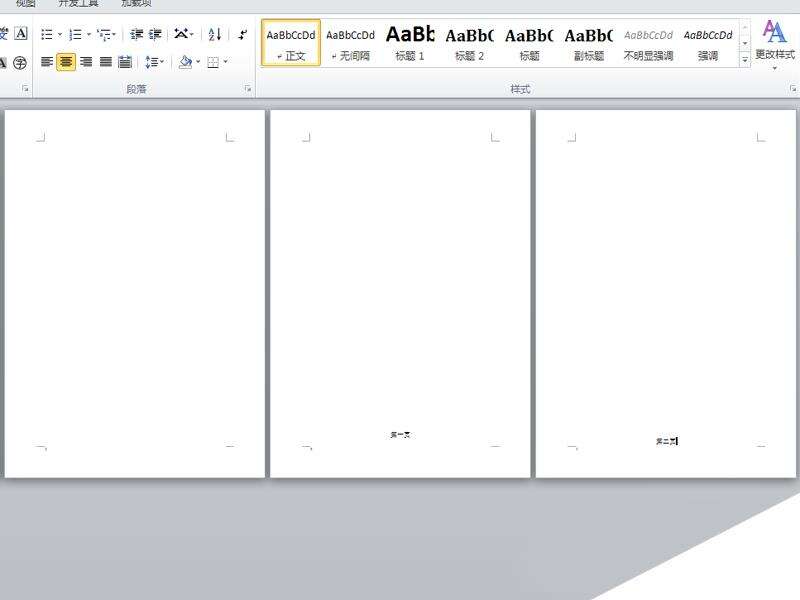Sort the selected text
Image resolution: width=800 pixels, height=600 pixels.
215,34
